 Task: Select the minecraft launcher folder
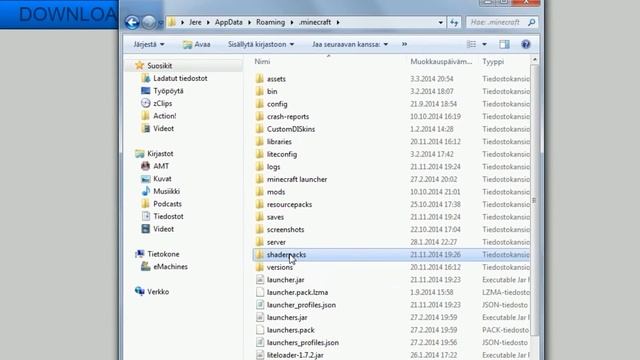pyautogui.click(x=297, y=179)
